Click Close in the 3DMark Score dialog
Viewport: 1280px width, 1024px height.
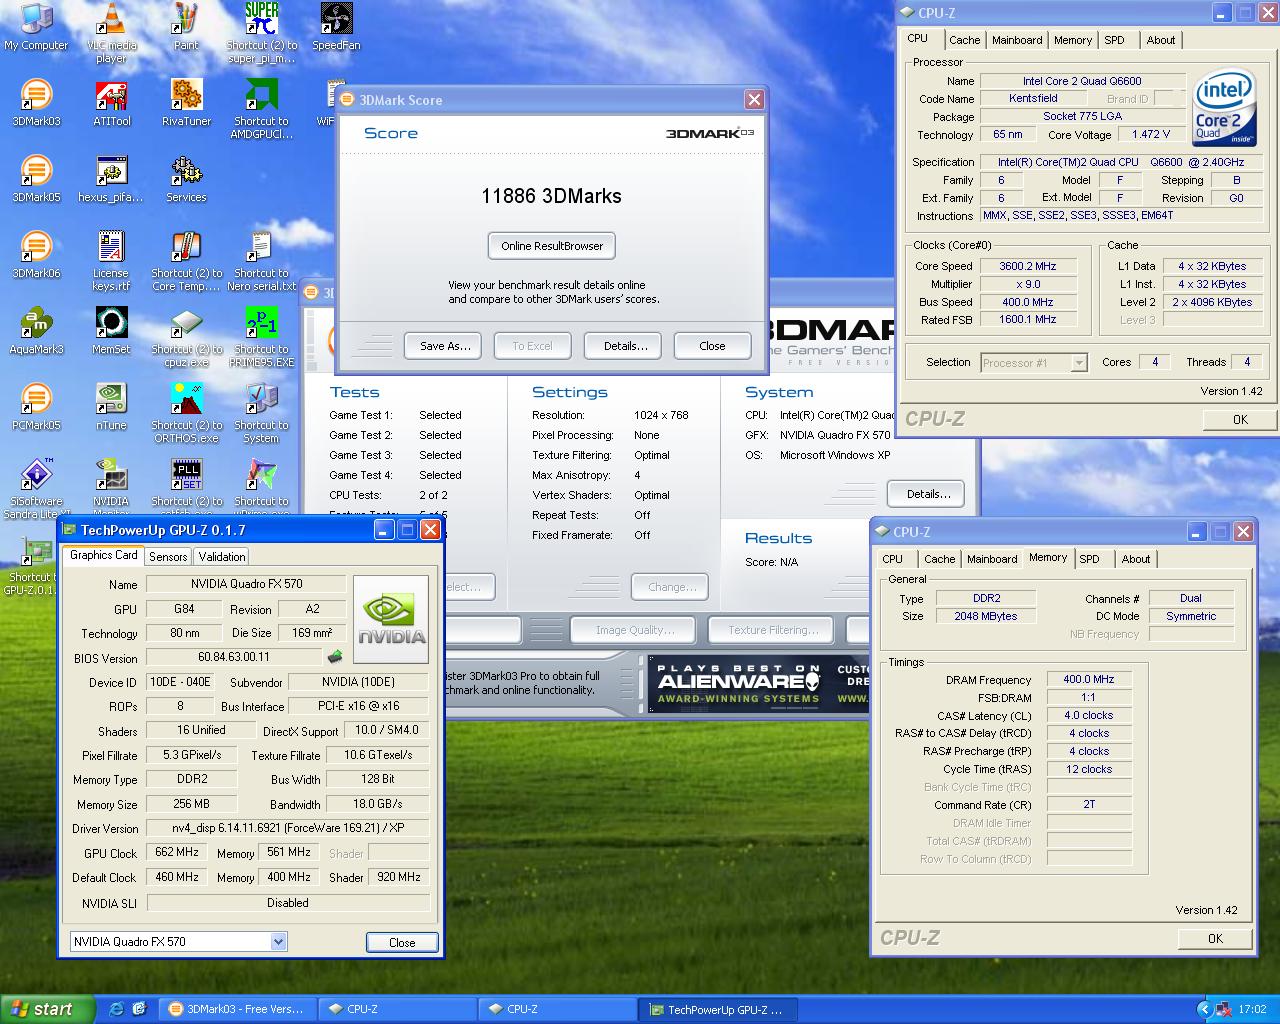coord(712,346)
